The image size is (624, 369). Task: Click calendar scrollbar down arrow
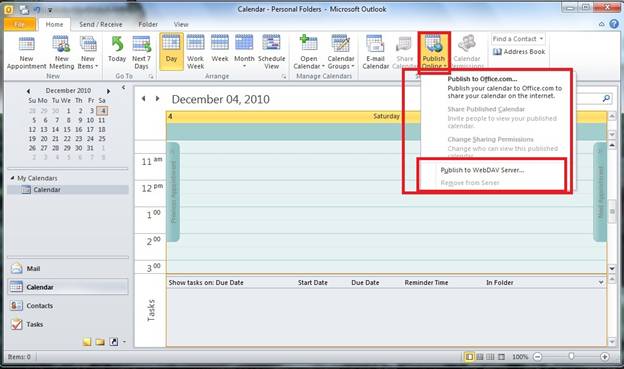point(612,269)
